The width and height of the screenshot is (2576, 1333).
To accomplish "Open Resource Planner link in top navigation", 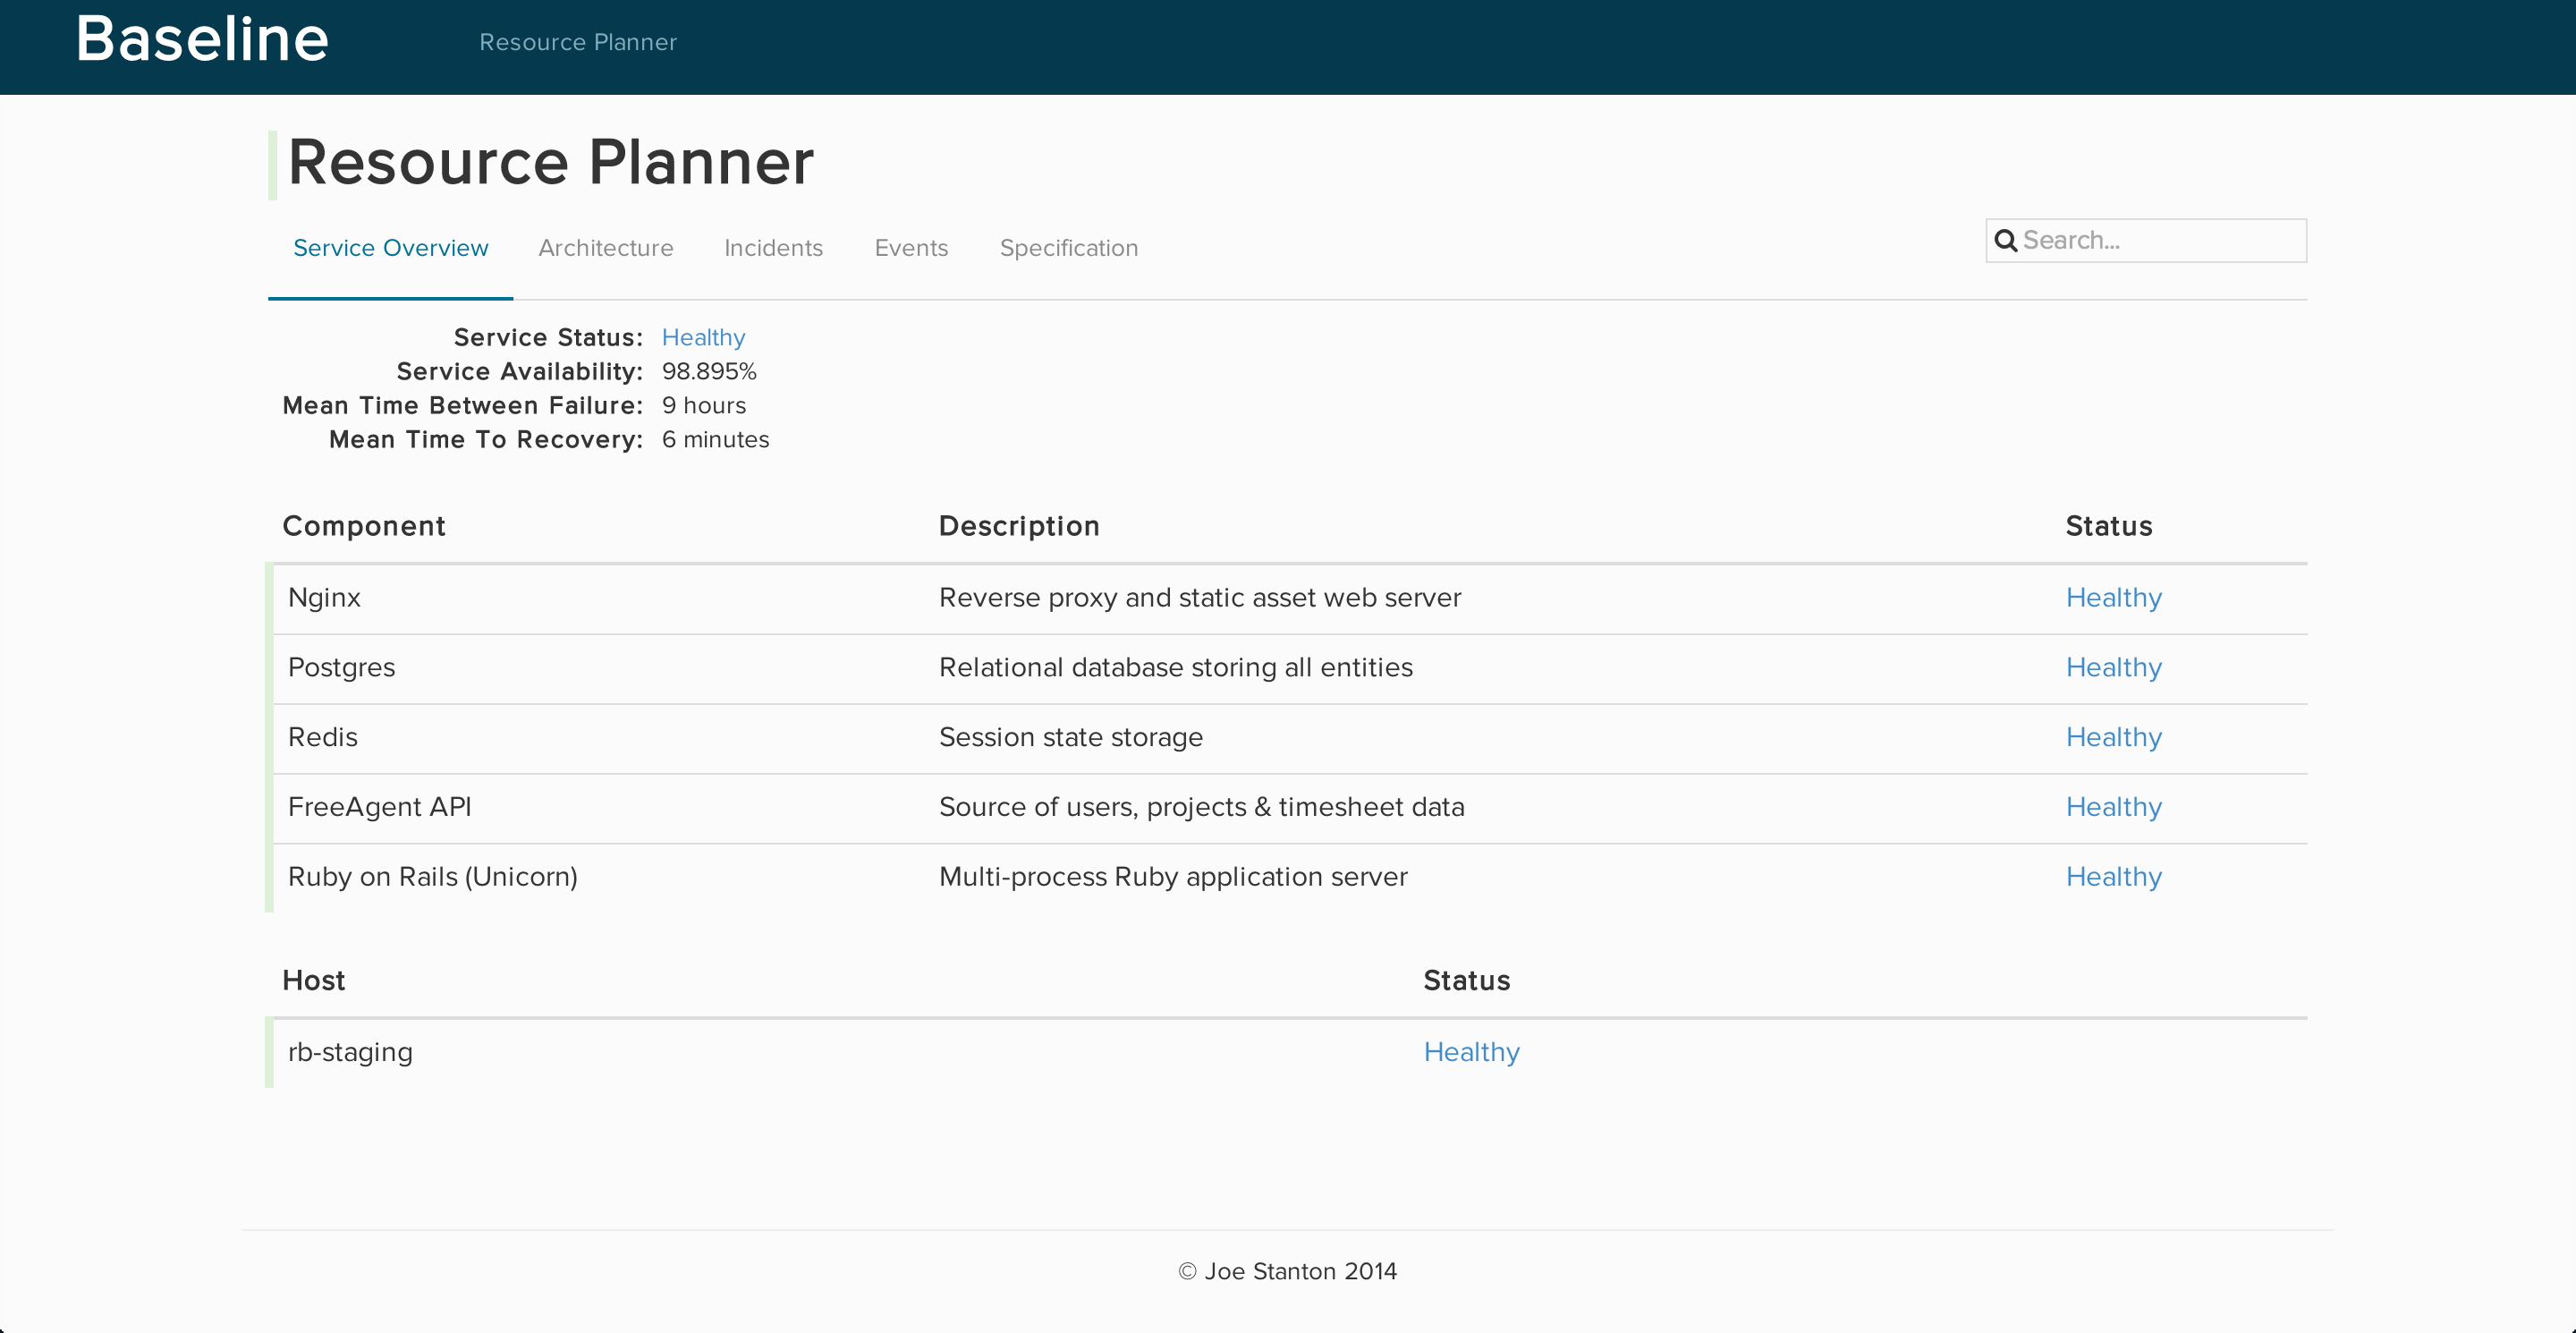I will 578,42.
